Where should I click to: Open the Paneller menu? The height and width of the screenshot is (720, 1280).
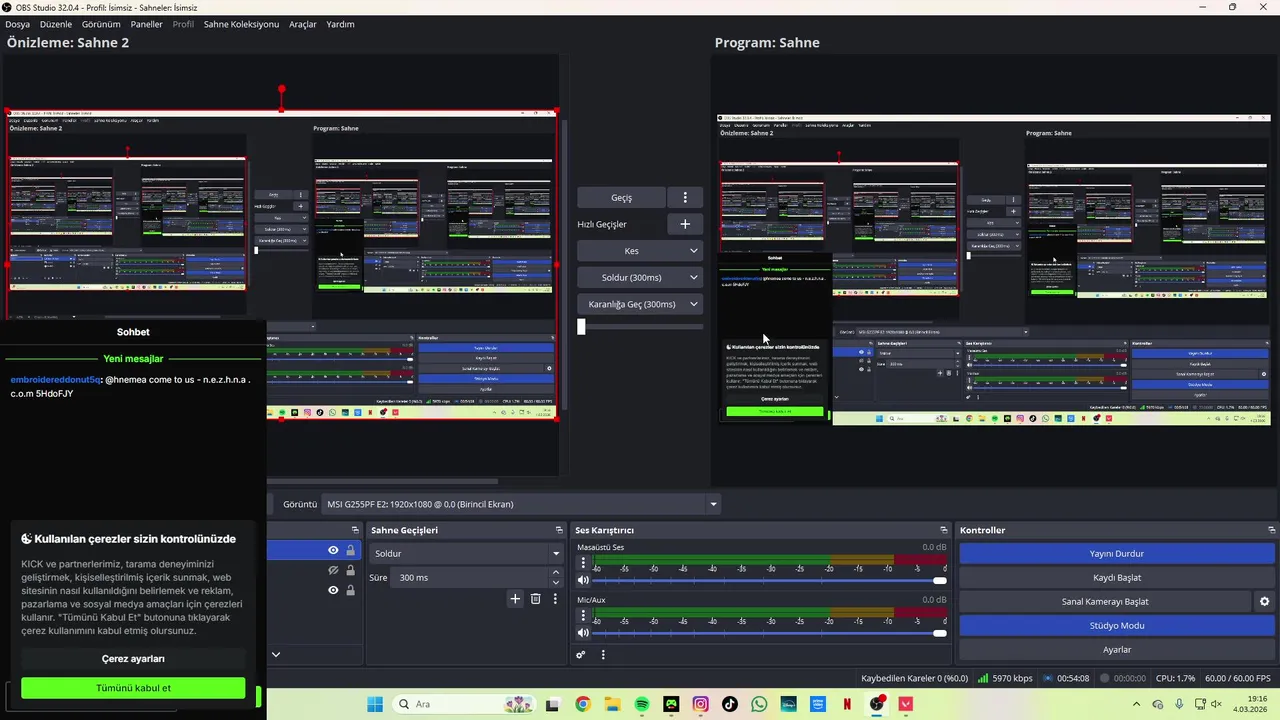(146, 24)
